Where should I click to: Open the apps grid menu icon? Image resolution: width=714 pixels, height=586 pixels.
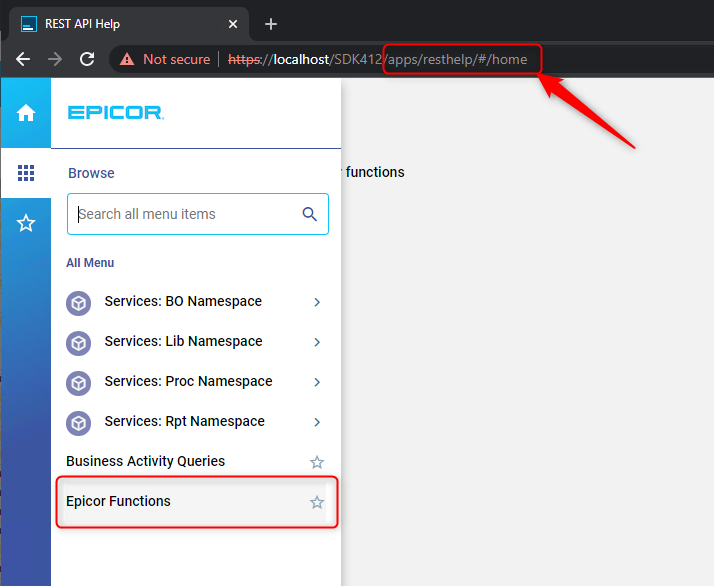coord(26,173)
